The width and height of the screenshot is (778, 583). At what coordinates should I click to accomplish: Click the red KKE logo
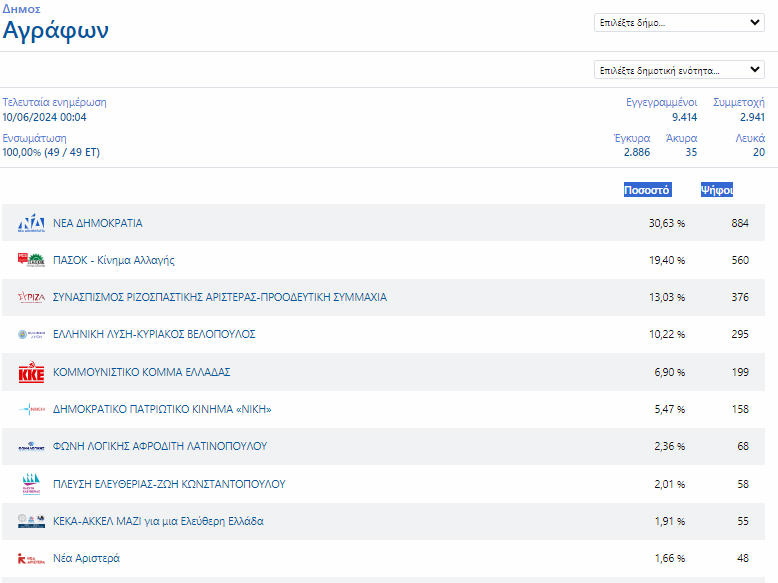(31, 372)
